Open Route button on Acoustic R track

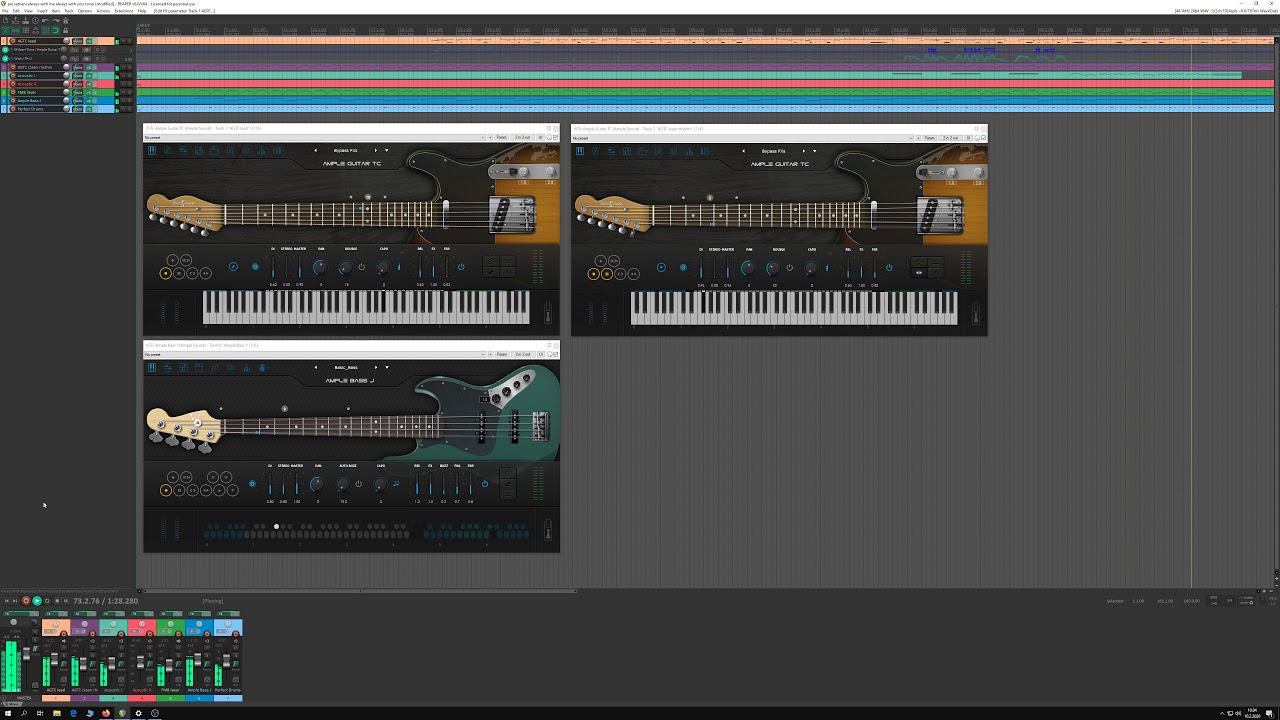[78, 84]
